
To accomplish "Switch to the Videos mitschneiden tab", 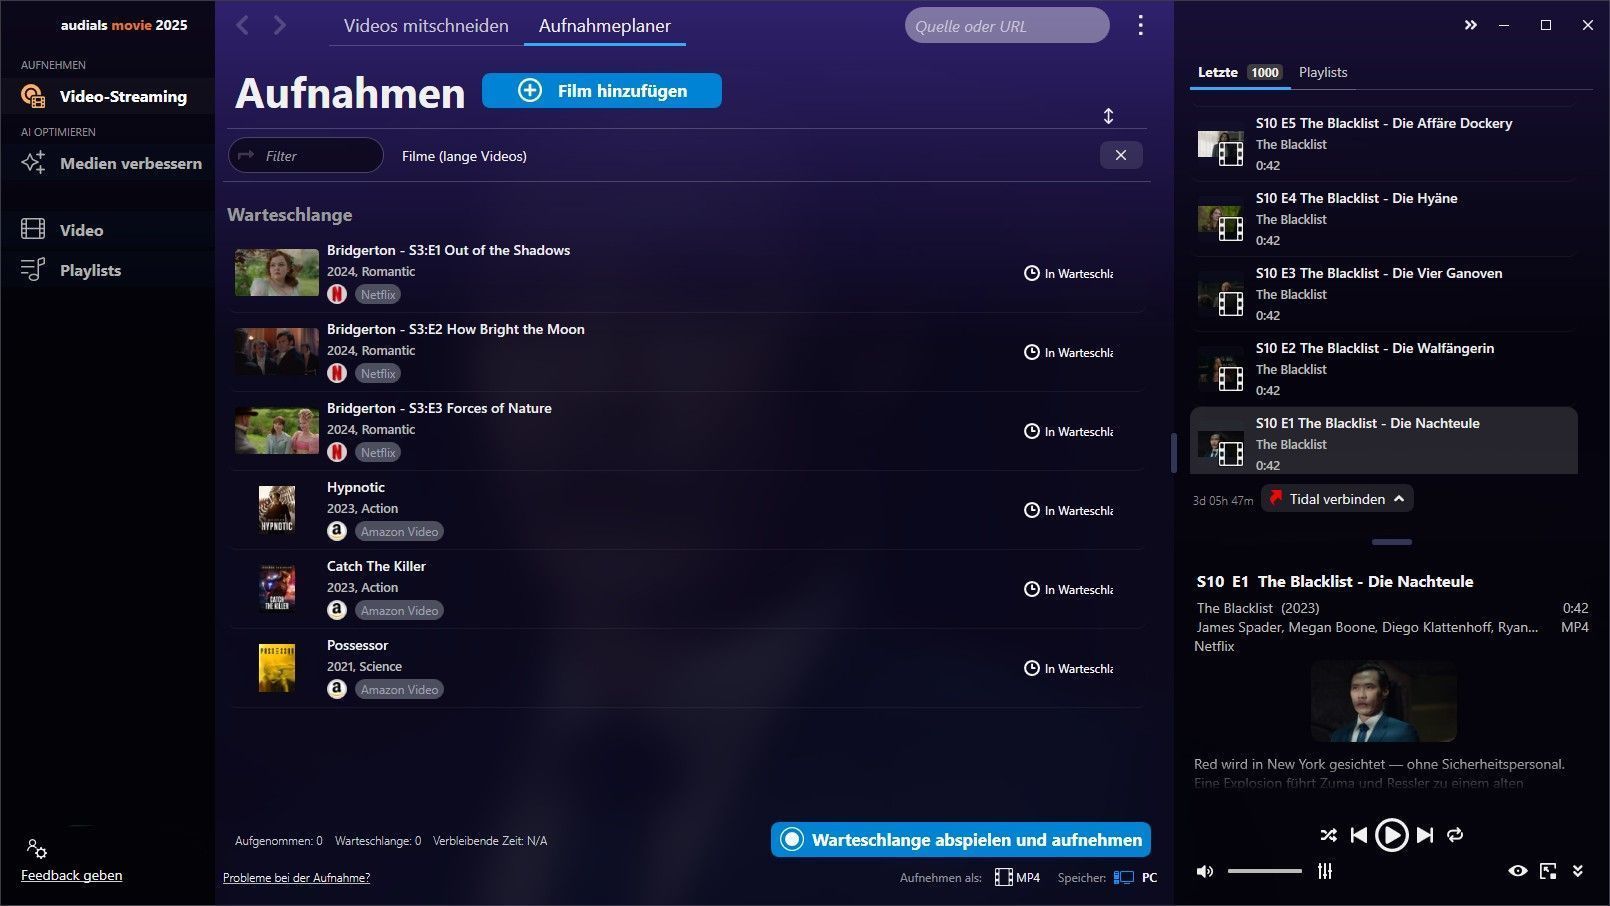I will [x=426, y=26].
